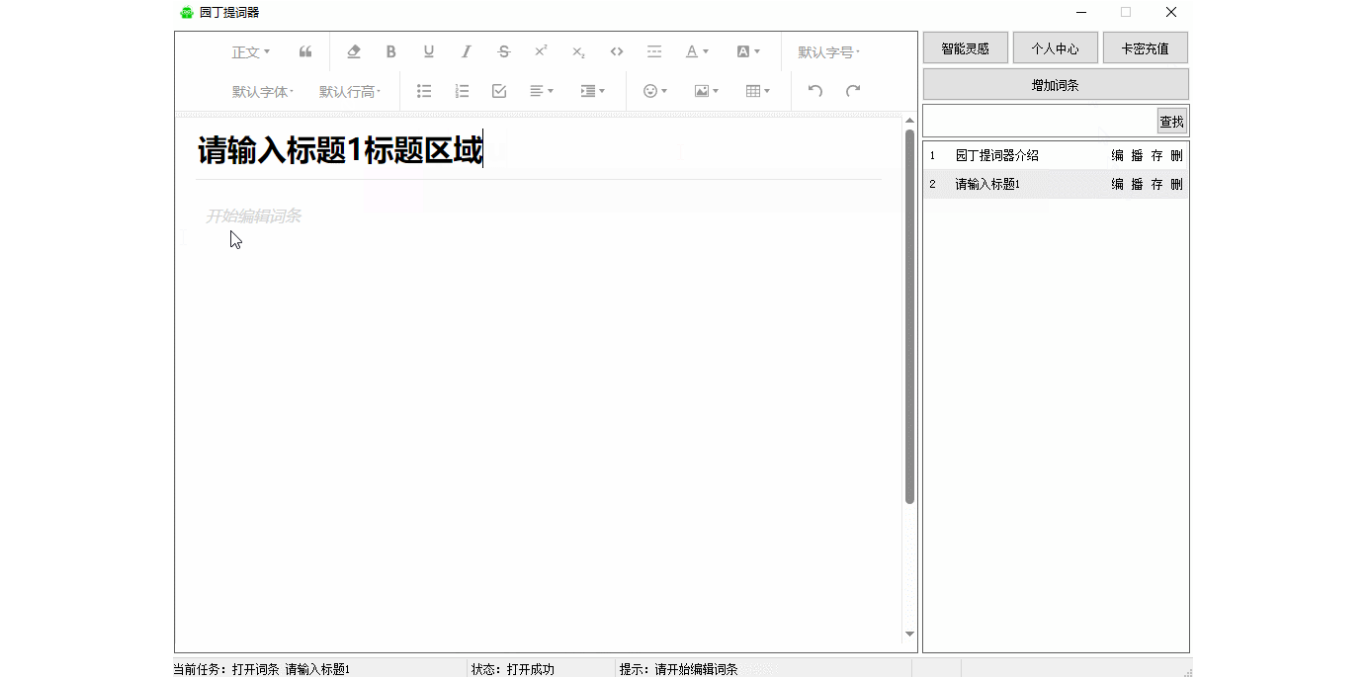
Task: Click the 增加词条 button
Action: click(x=1055, y=85)
